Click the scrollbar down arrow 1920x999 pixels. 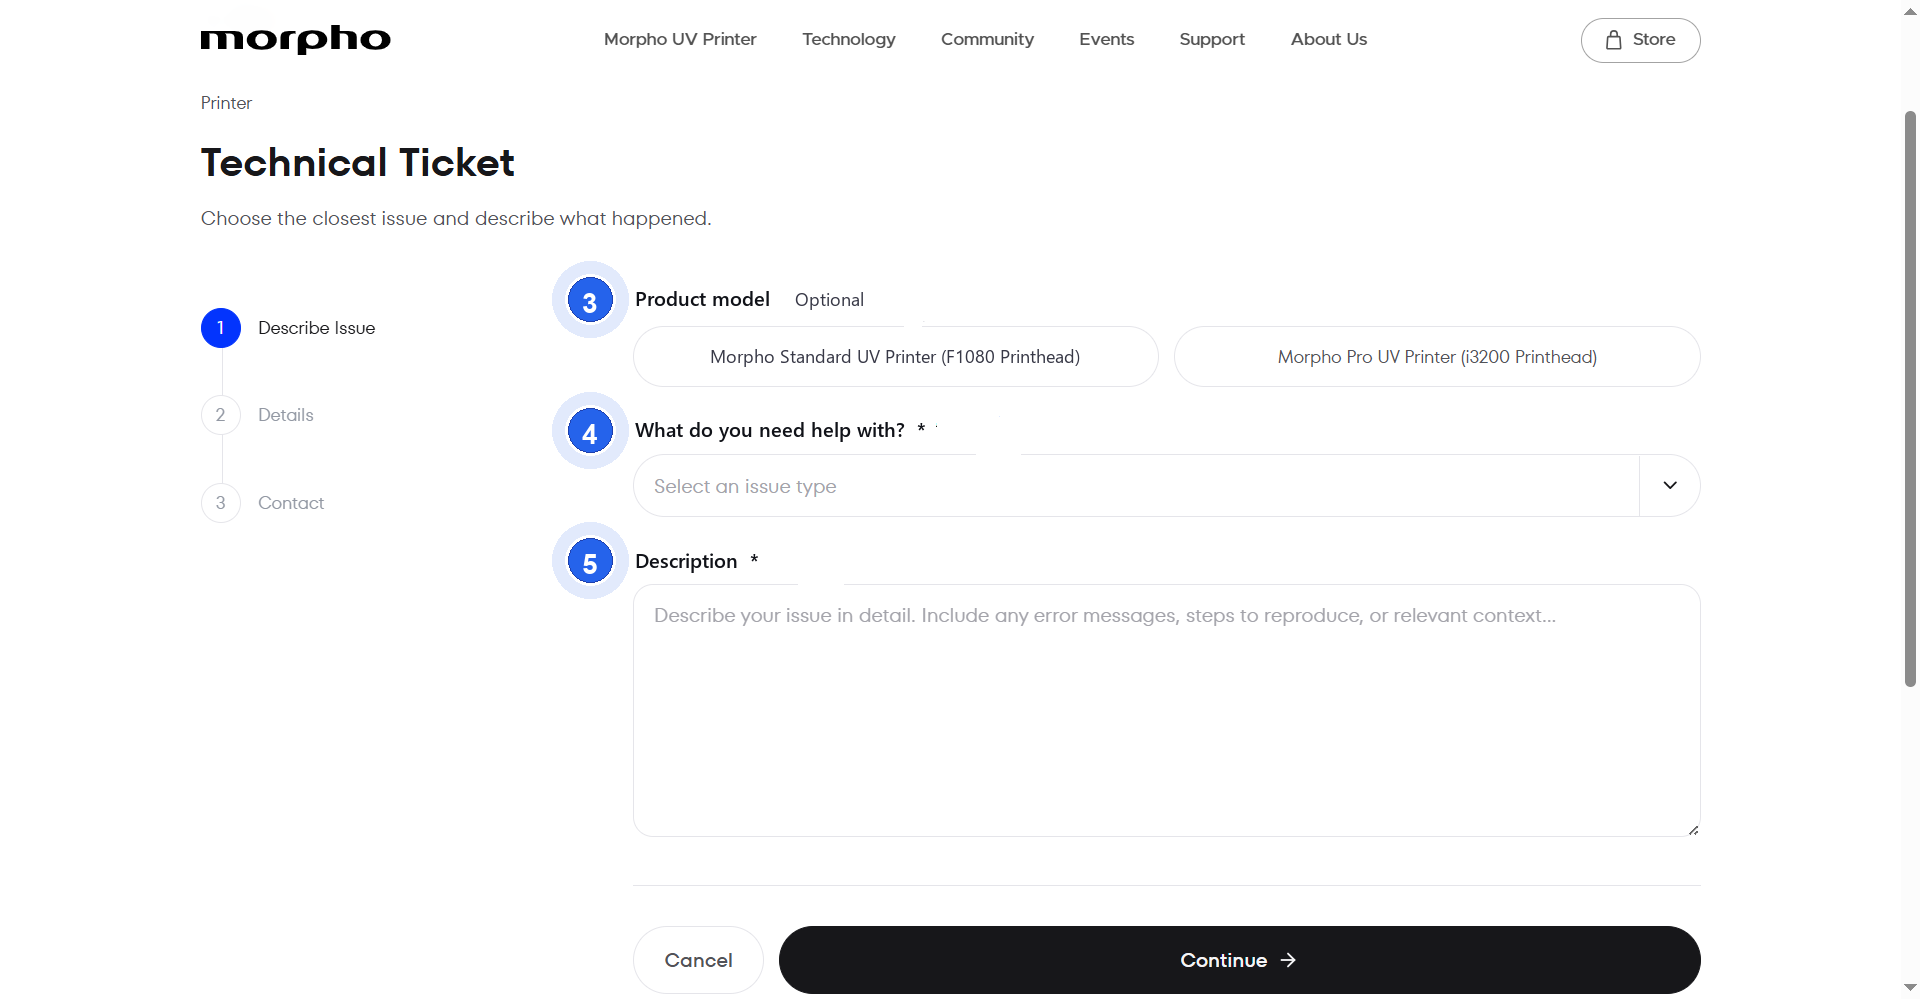[x=1910, y=988]
